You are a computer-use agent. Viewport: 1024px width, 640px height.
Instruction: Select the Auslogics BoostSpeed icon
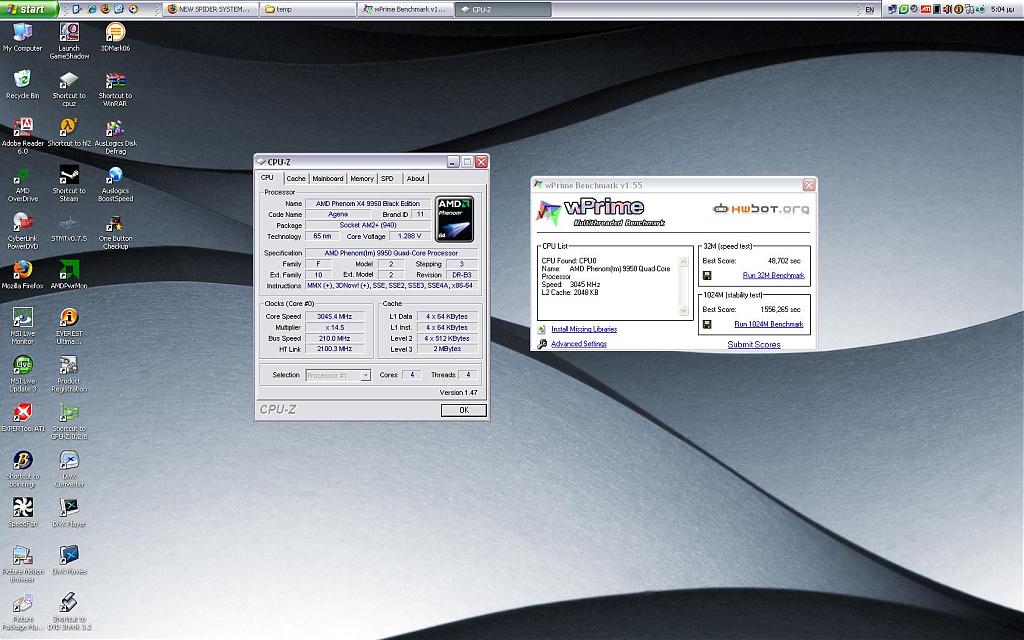[116, 184]
